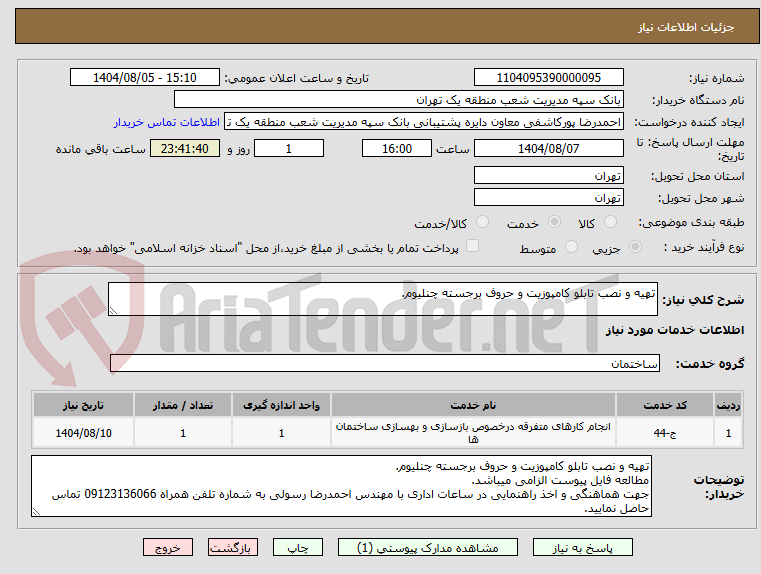
Task: Click the نام دستگاه خریدار field
Action: 398,100
